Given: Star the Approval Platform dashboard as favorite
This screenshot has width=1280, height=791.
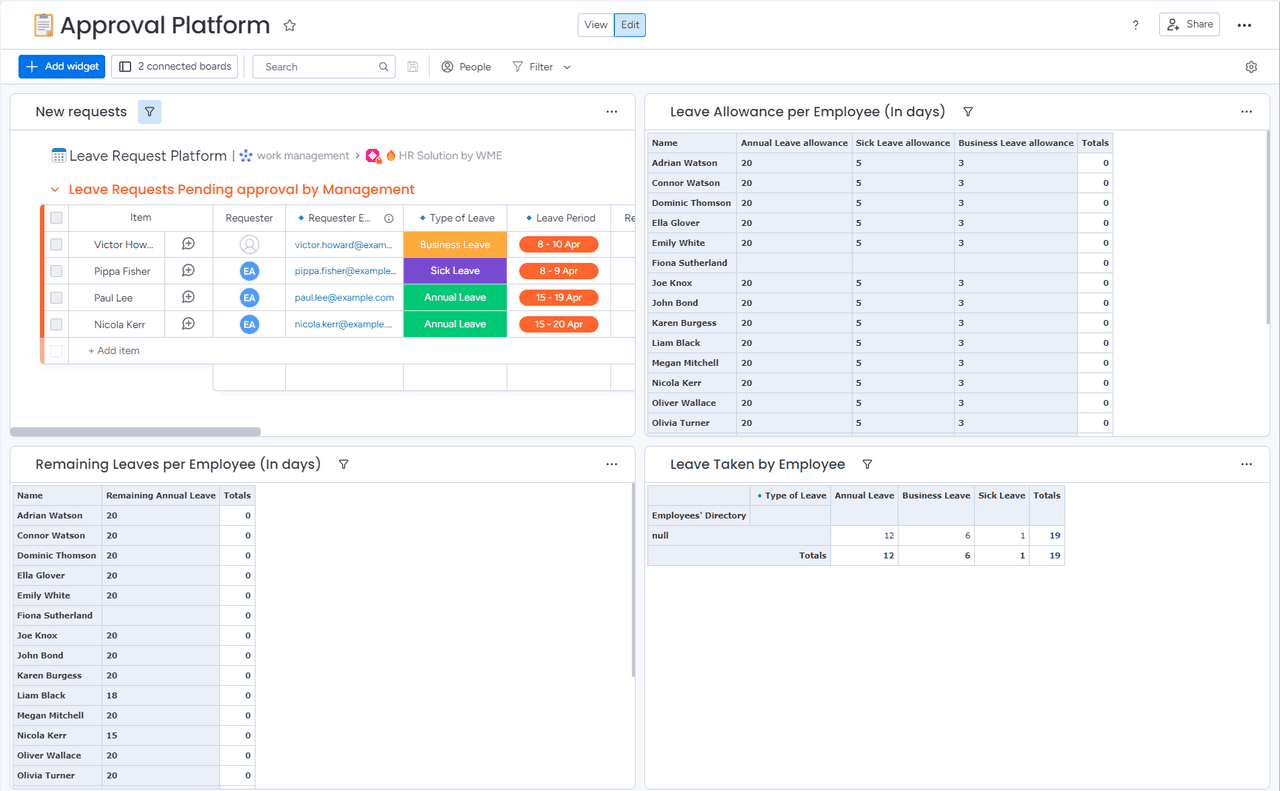Looking at the screenshot, I should tap(289, 25).
